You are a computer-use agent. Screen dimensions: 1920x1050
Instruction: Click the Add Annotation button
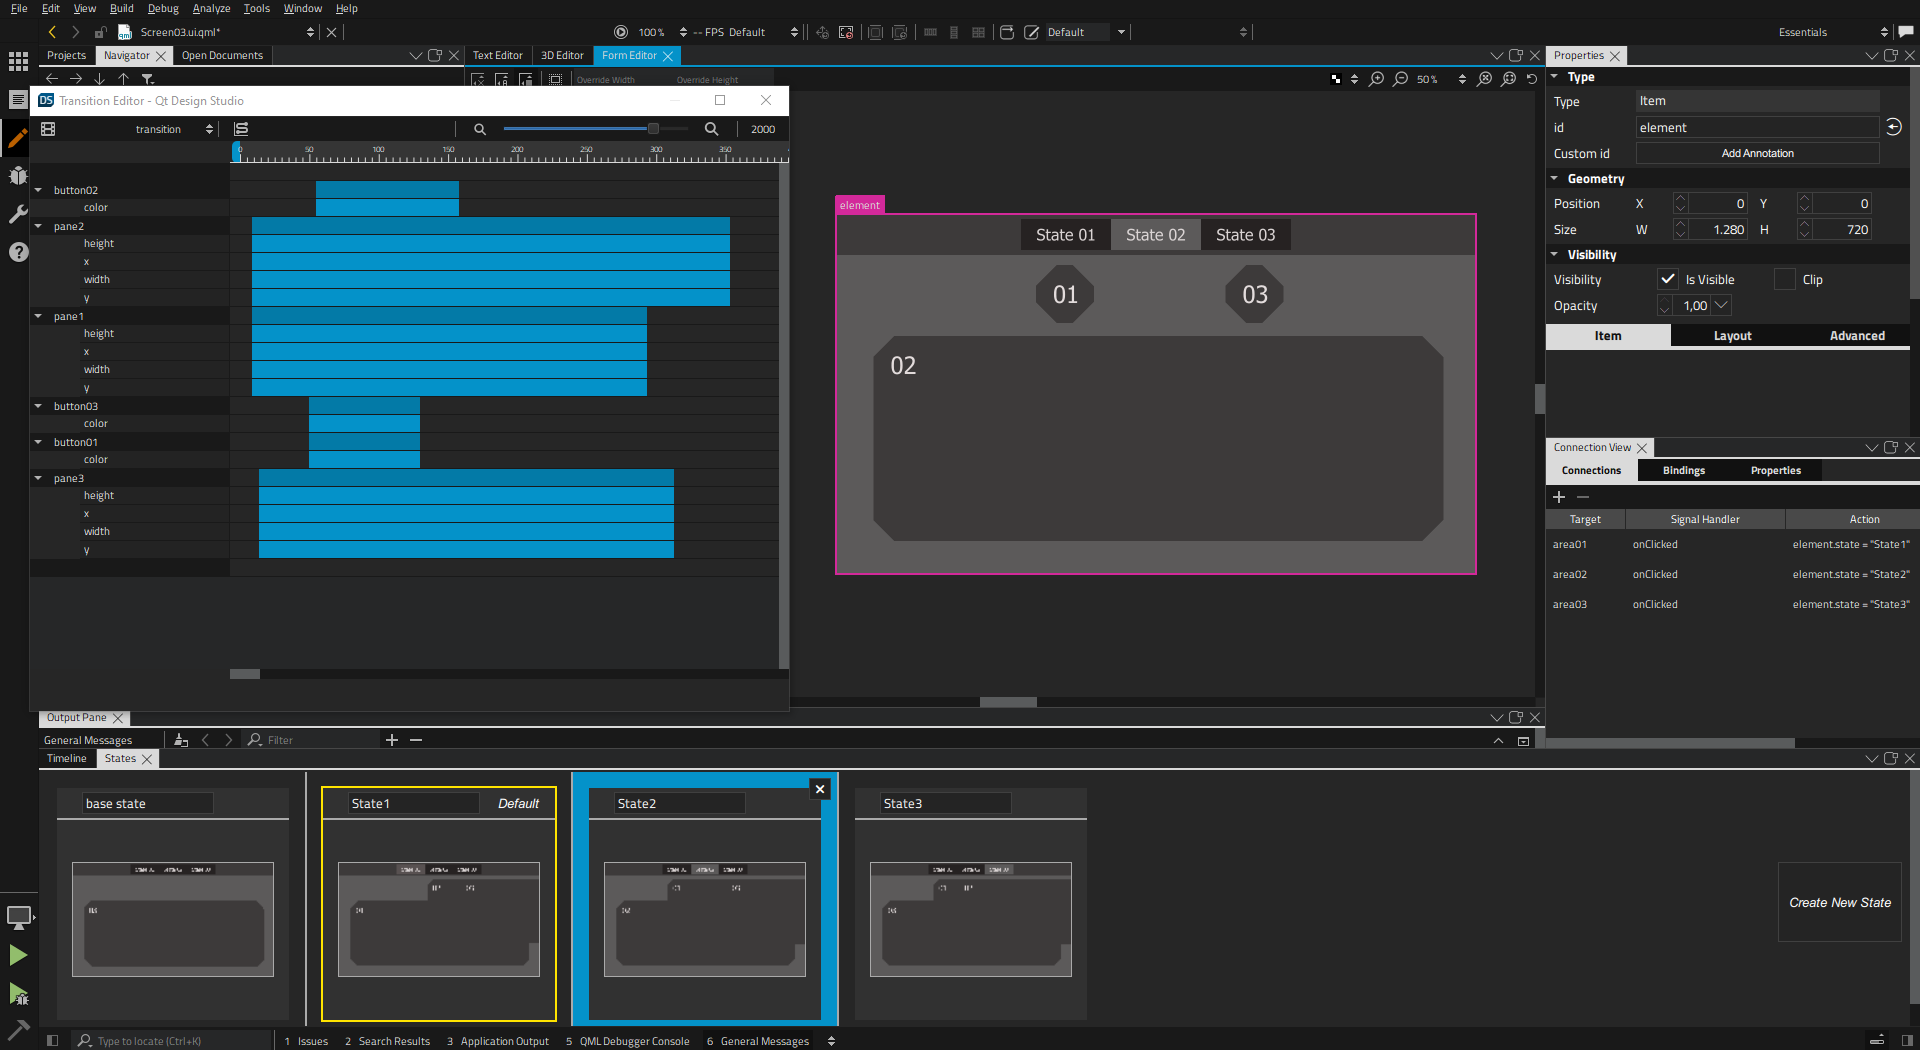[x=1757, y=154]
